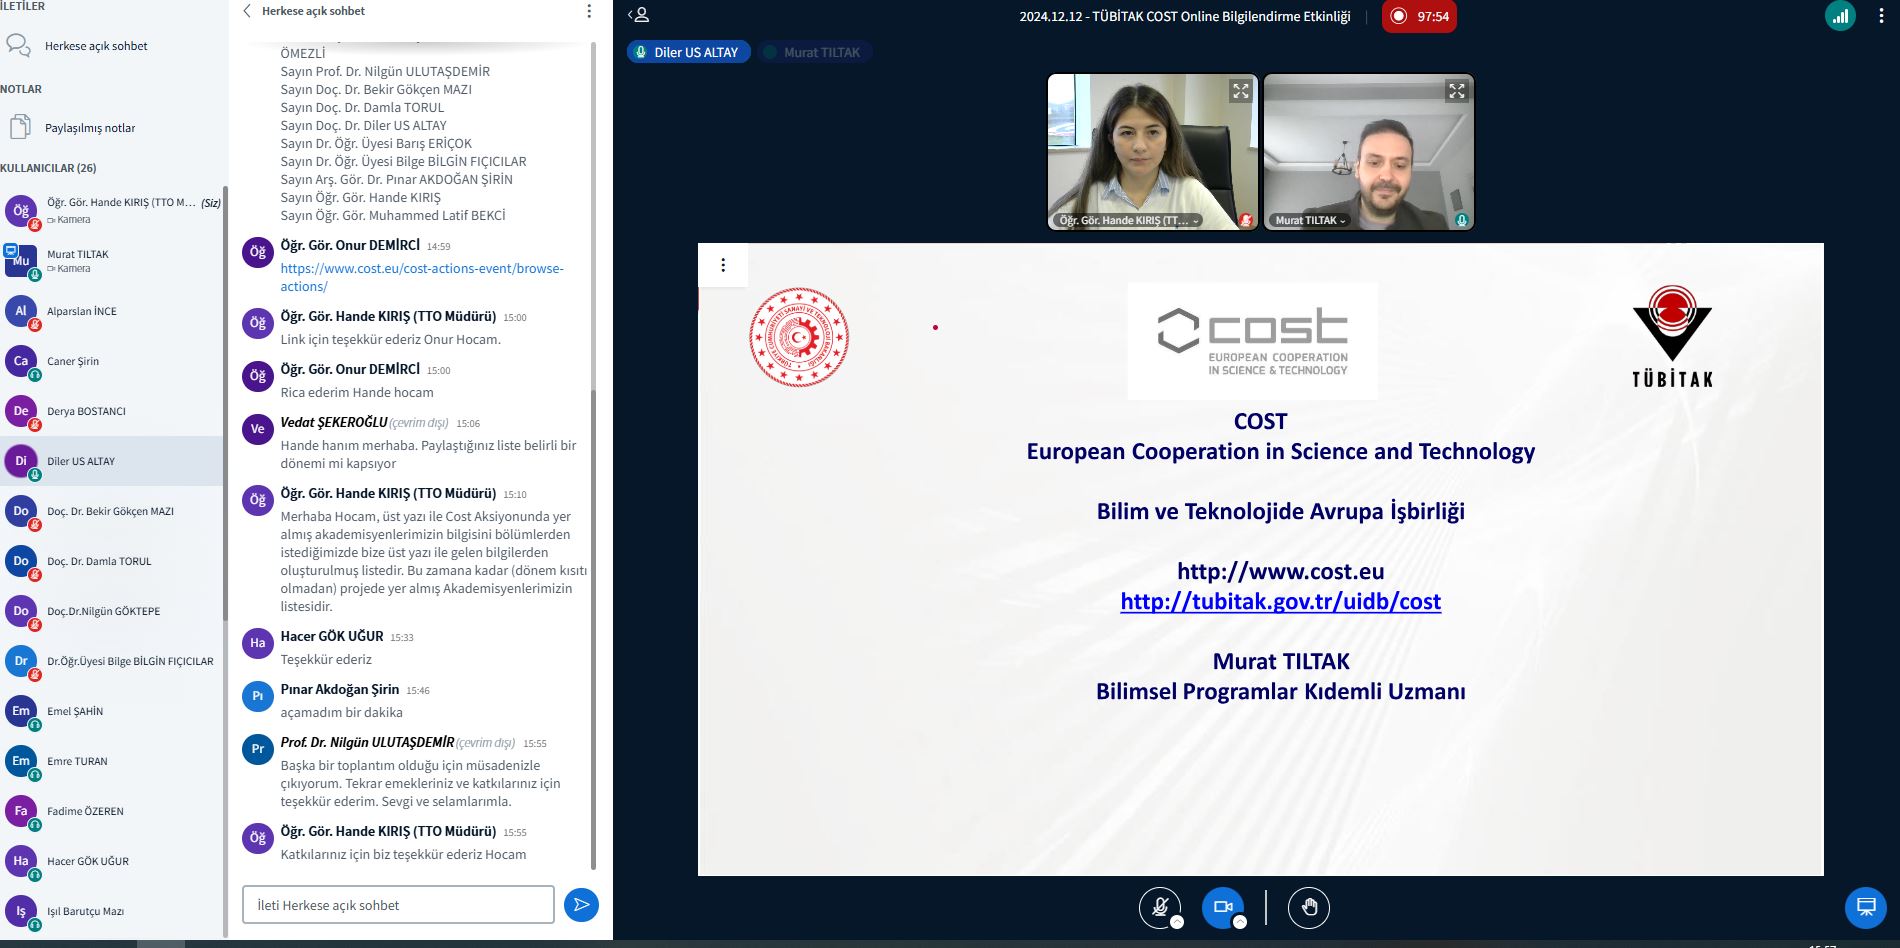Image resolution: width=1900 pixels, height=948 pixels.
Task: Select user Emre TURAN in the list
Action: click(x=112, y=761)
